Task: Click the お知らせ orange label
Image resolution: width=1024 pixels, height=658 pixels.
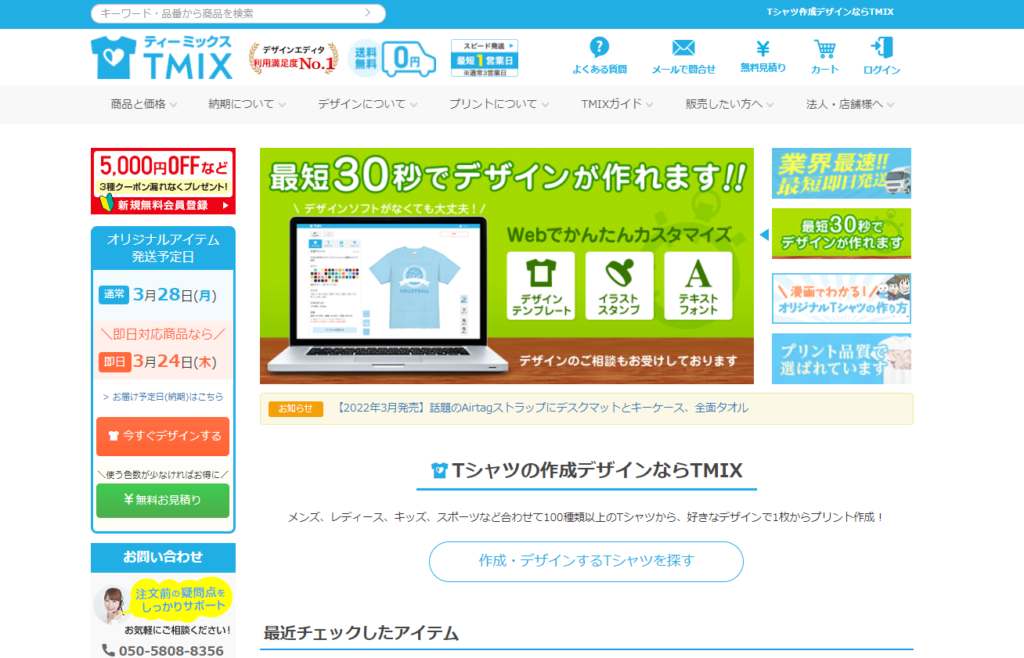Action: coord(295,409)
